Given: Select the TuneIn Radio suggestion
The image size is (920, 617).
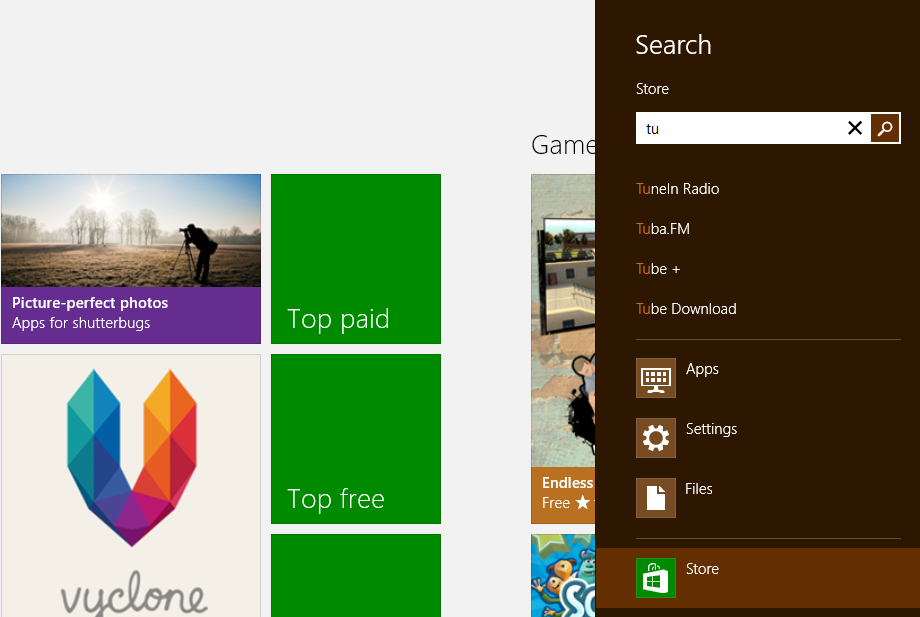Looking at the screenshot, I should [x=678, y=189].
